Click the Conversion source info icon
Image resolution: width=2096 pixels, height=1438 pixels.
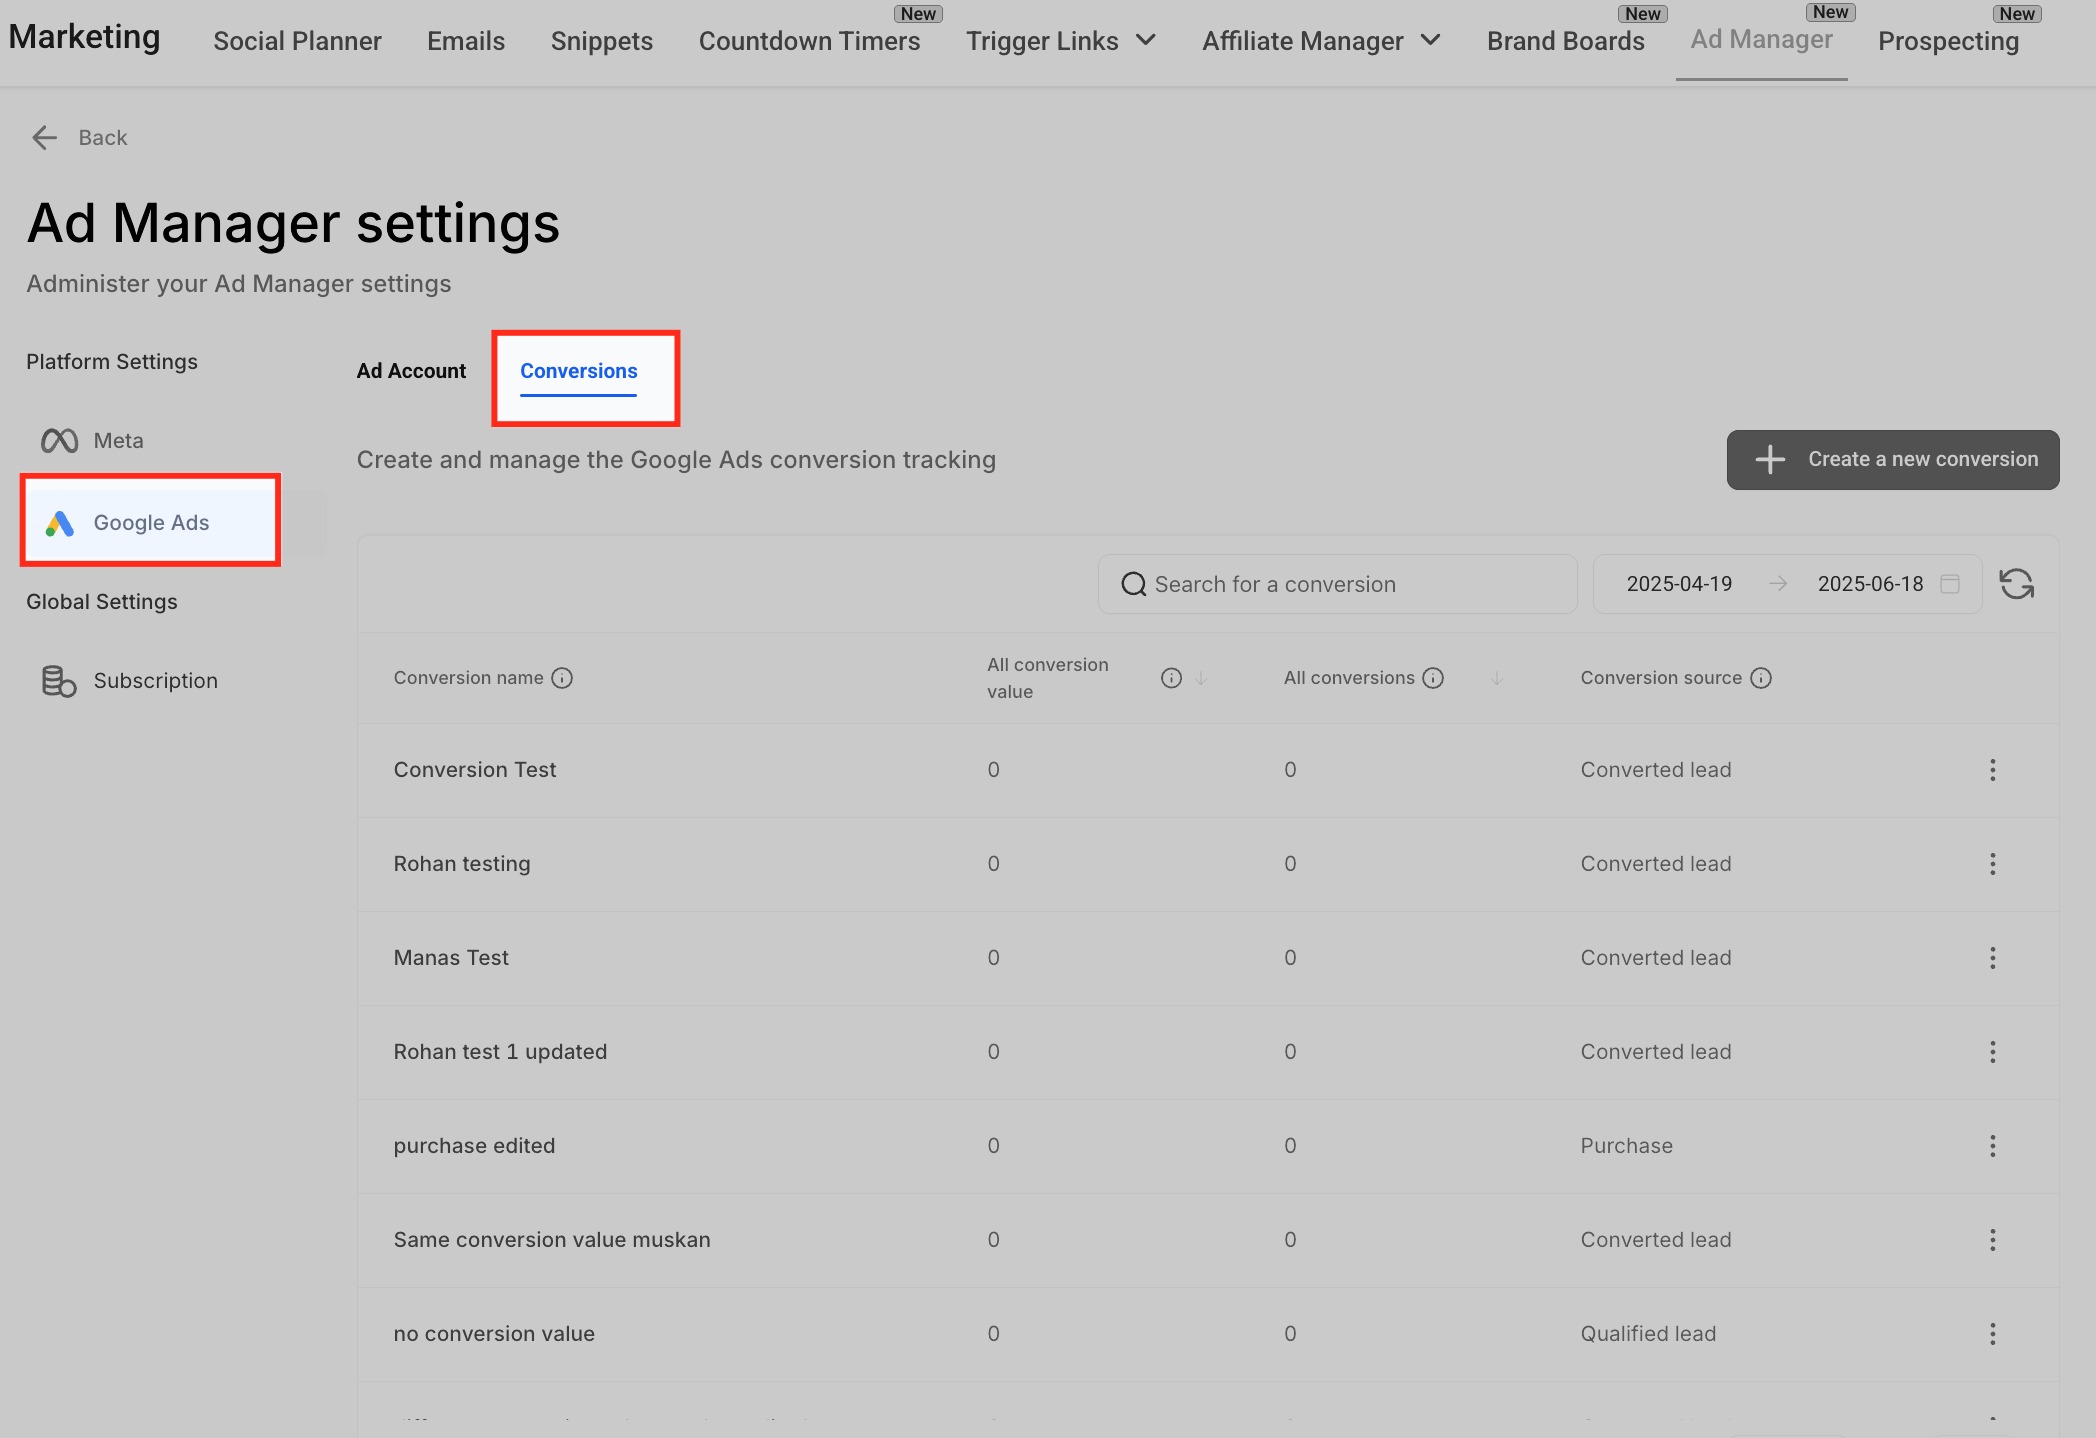point(1761,678)
